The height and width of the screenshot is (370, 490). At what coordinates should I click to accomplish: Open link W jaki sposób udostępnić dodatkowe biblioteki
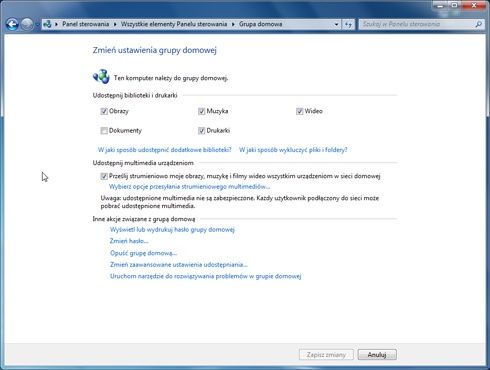[x=164, y=150]
